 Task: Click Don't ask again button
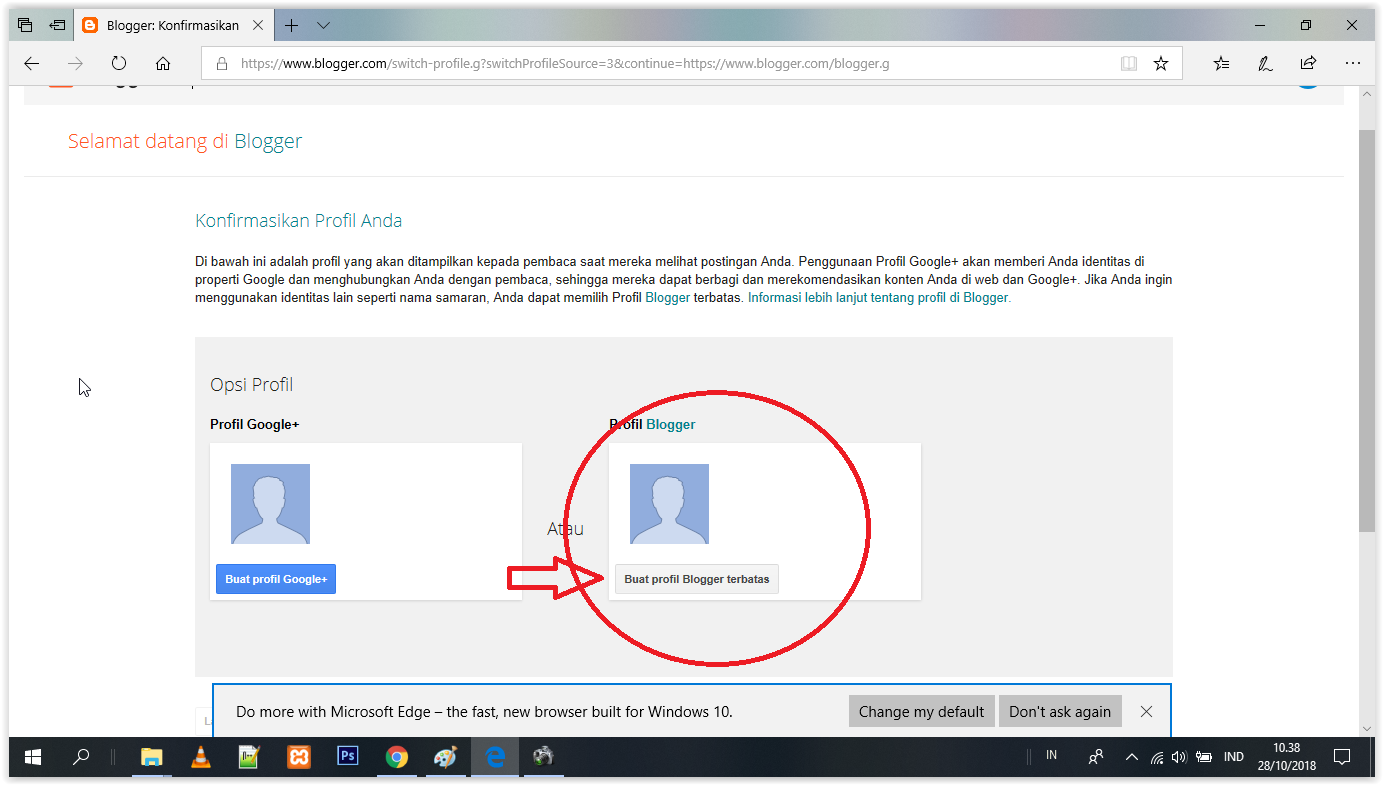click(x=1060, y=711)
